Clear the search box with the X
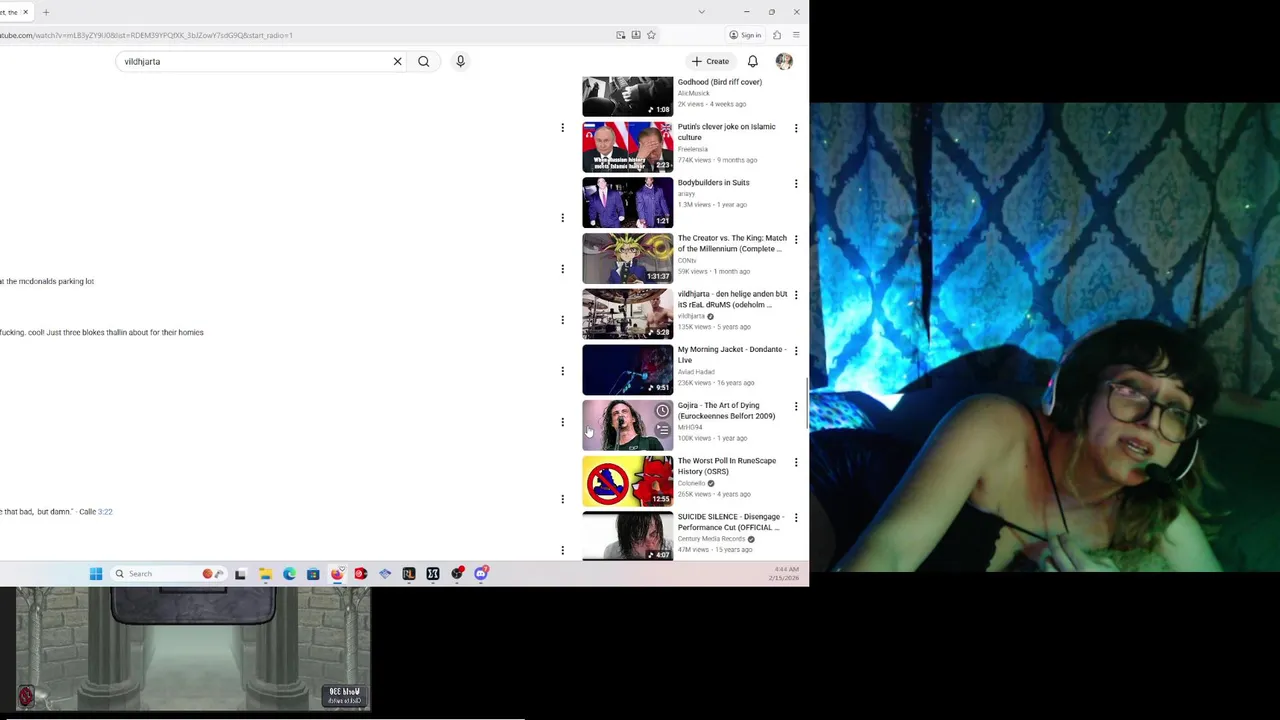The image size is (1280, 720). [397, 61]
